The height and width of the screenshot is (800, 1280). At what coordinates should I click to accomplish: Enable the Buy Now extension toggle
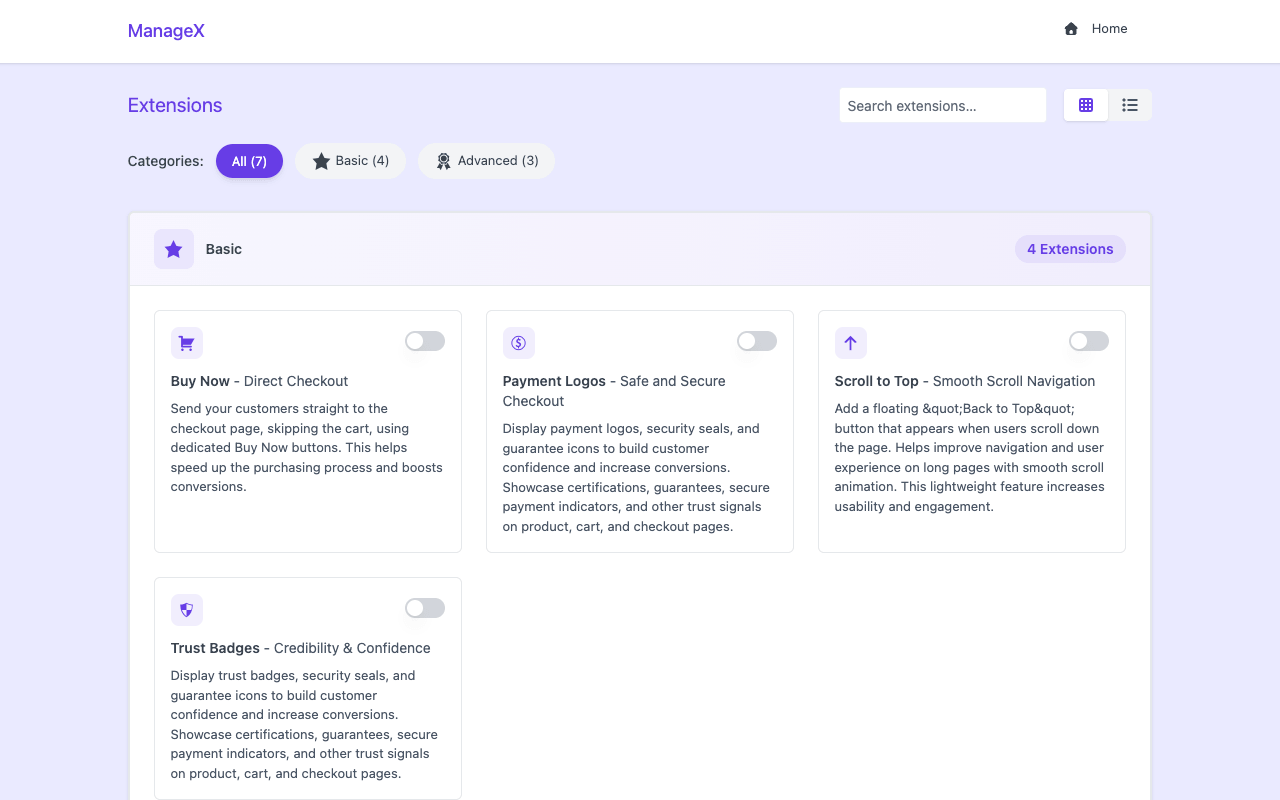pos(425,341)
